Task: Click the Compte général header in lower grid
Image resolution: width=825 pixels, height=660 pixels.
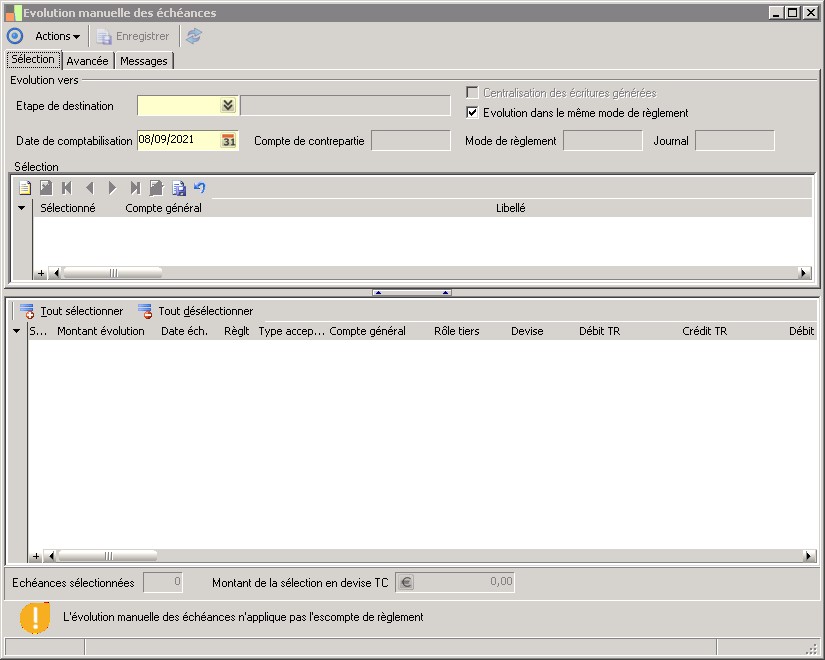Action: coord(367,331)
